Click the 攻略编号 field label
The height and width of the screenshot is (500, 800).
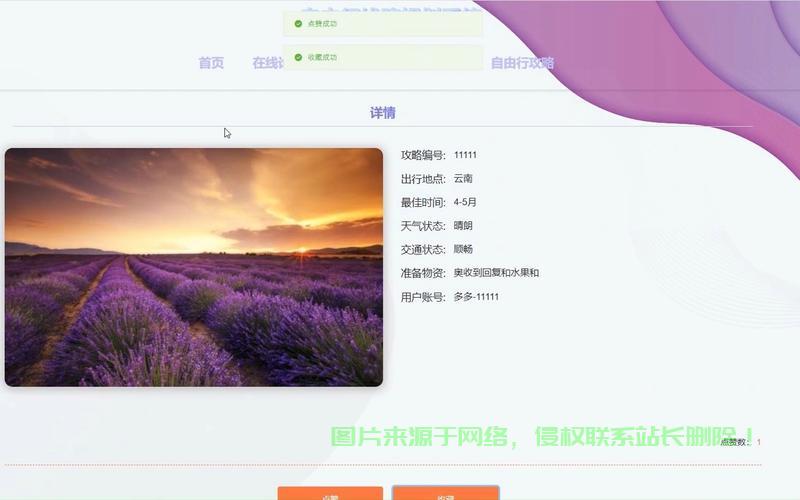423,155
